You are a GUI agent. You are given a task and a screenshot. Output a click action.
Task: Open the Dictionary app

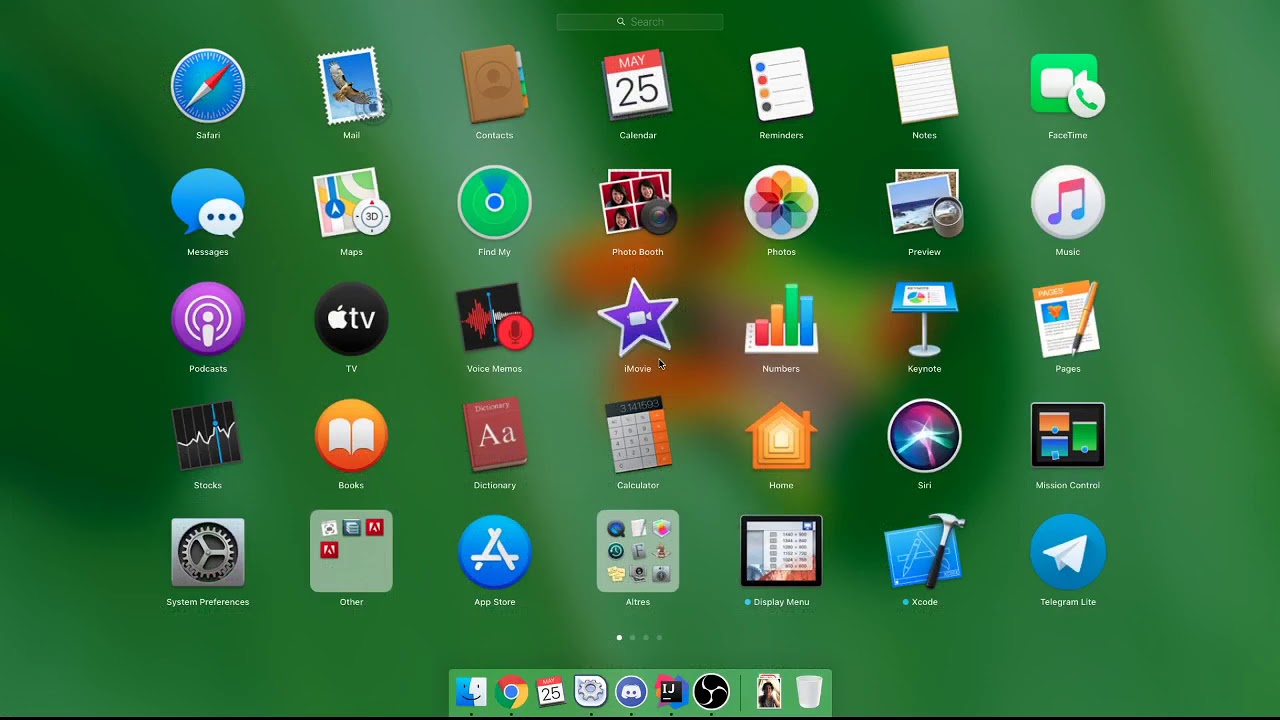494,436
